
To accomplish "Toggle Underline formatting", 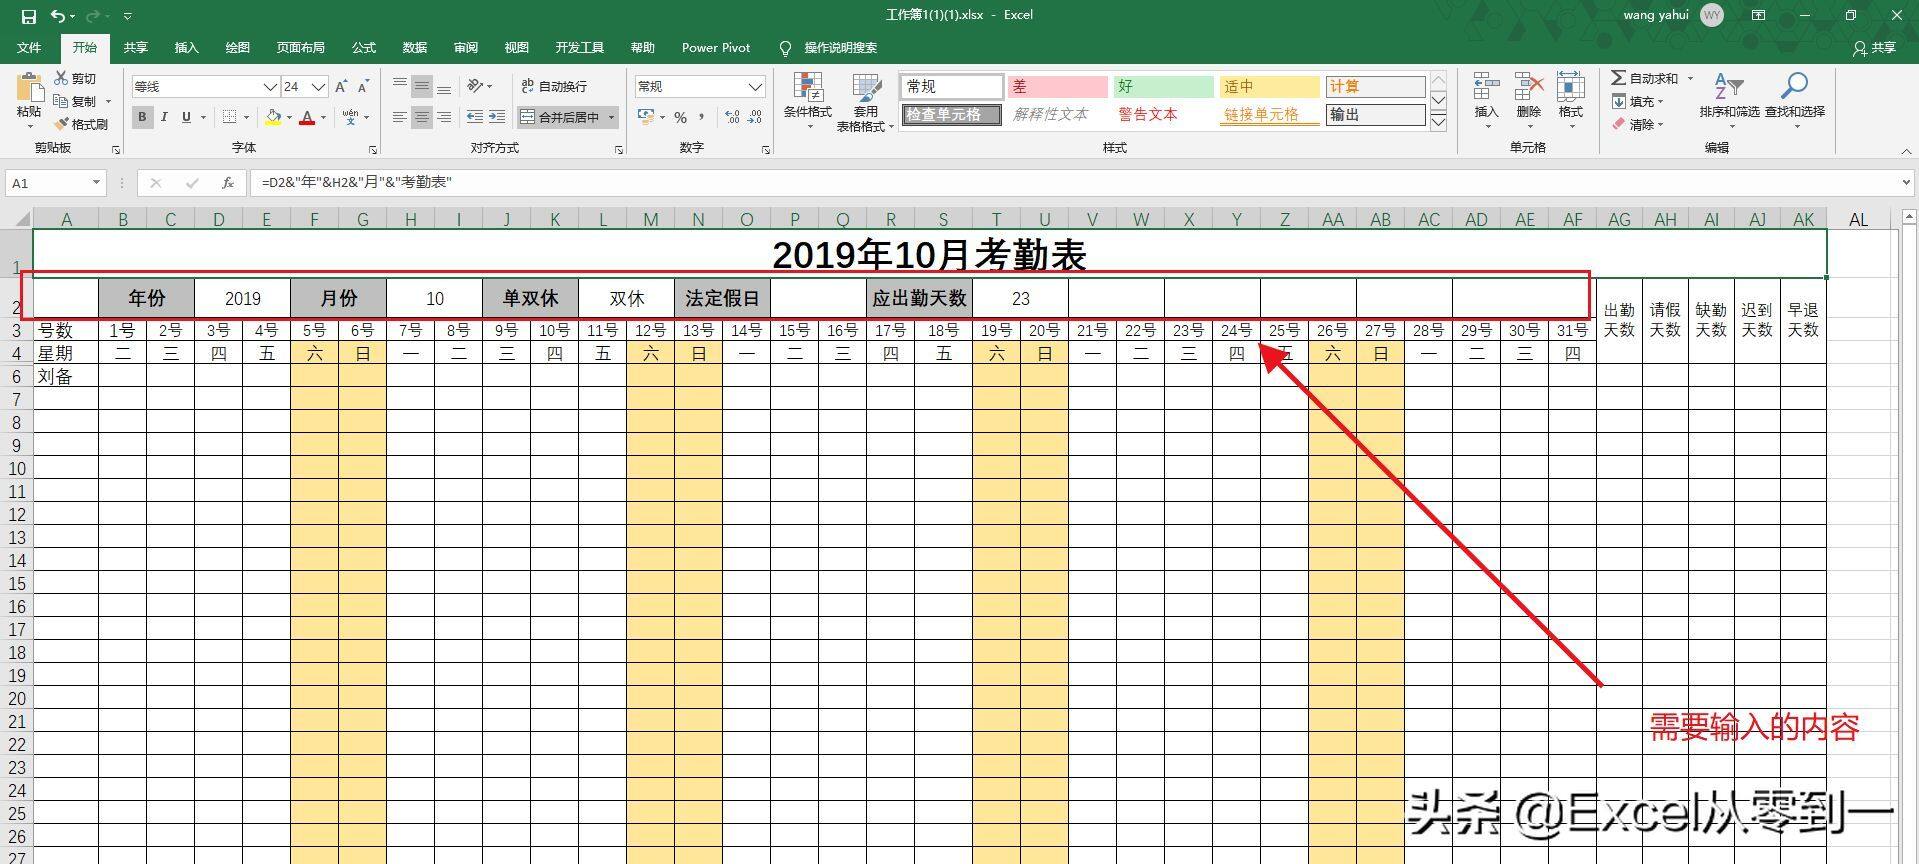I will [x=186, y=117].
